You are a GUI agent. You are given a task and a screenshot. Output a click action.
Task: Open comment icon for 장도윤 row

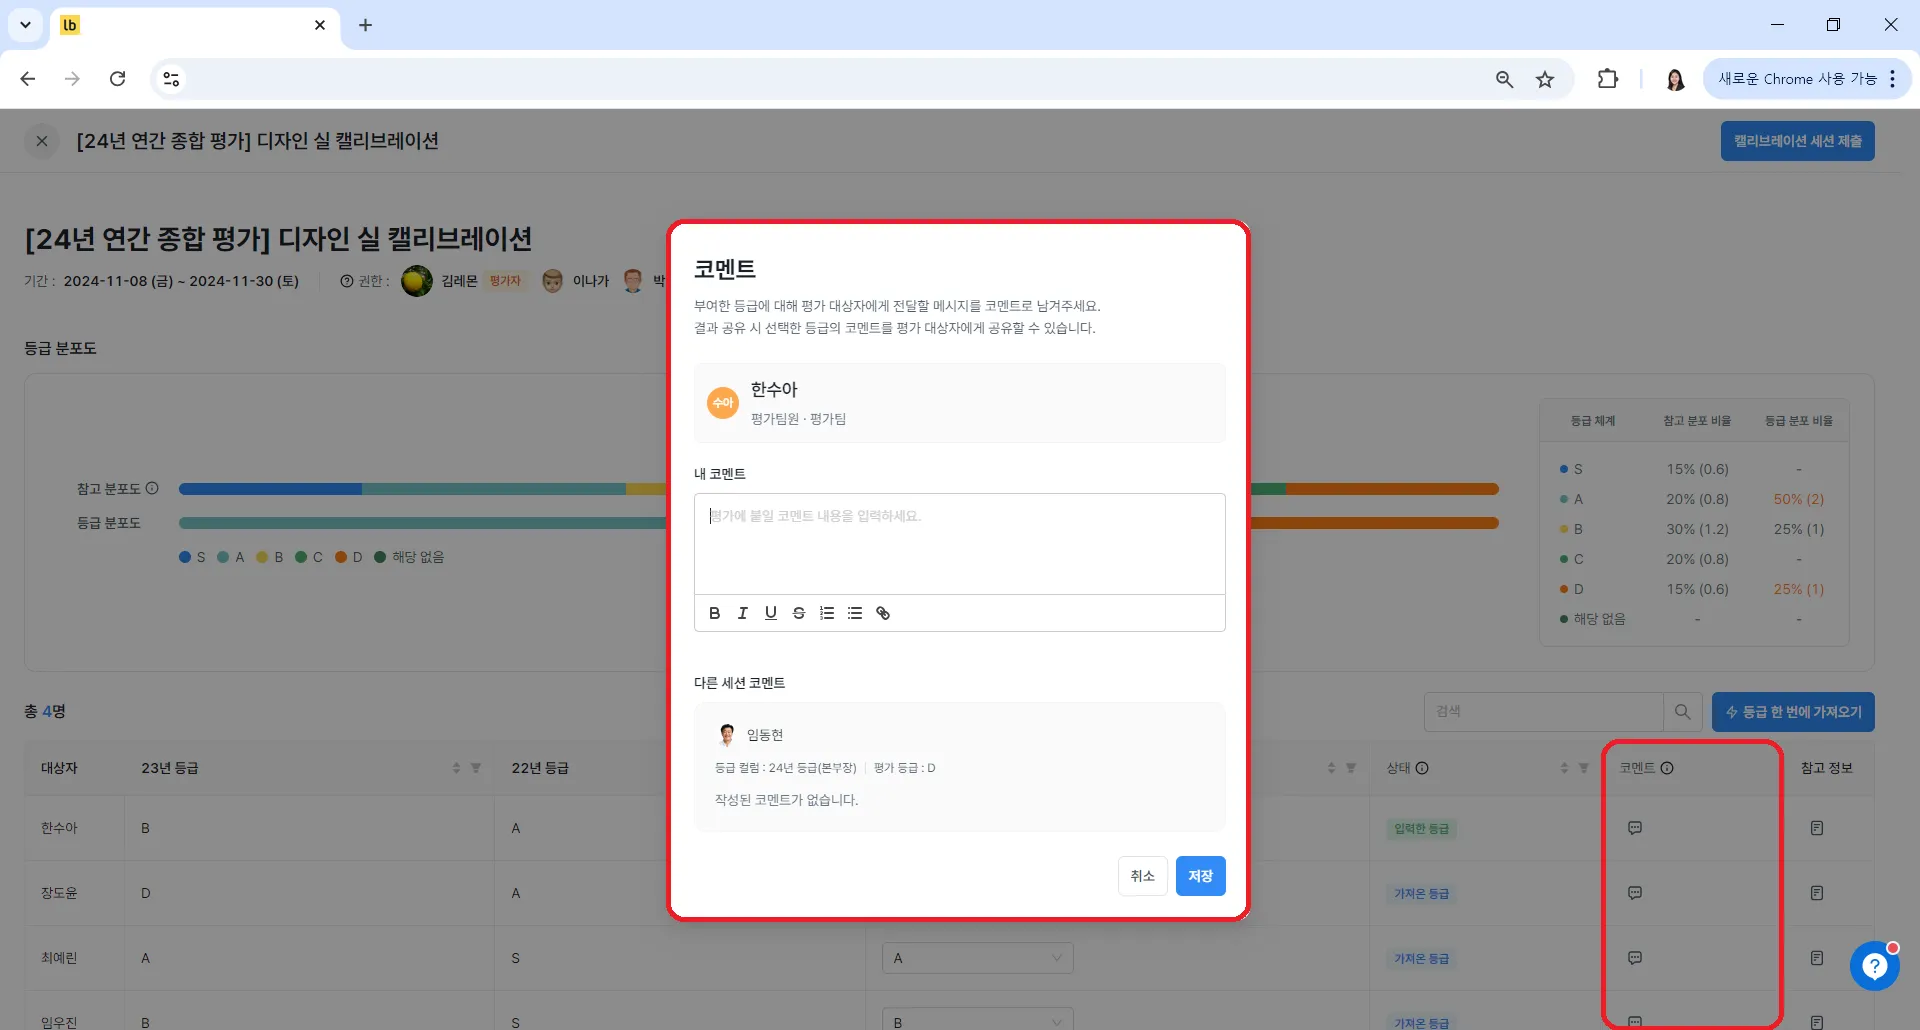(1635, 893)
